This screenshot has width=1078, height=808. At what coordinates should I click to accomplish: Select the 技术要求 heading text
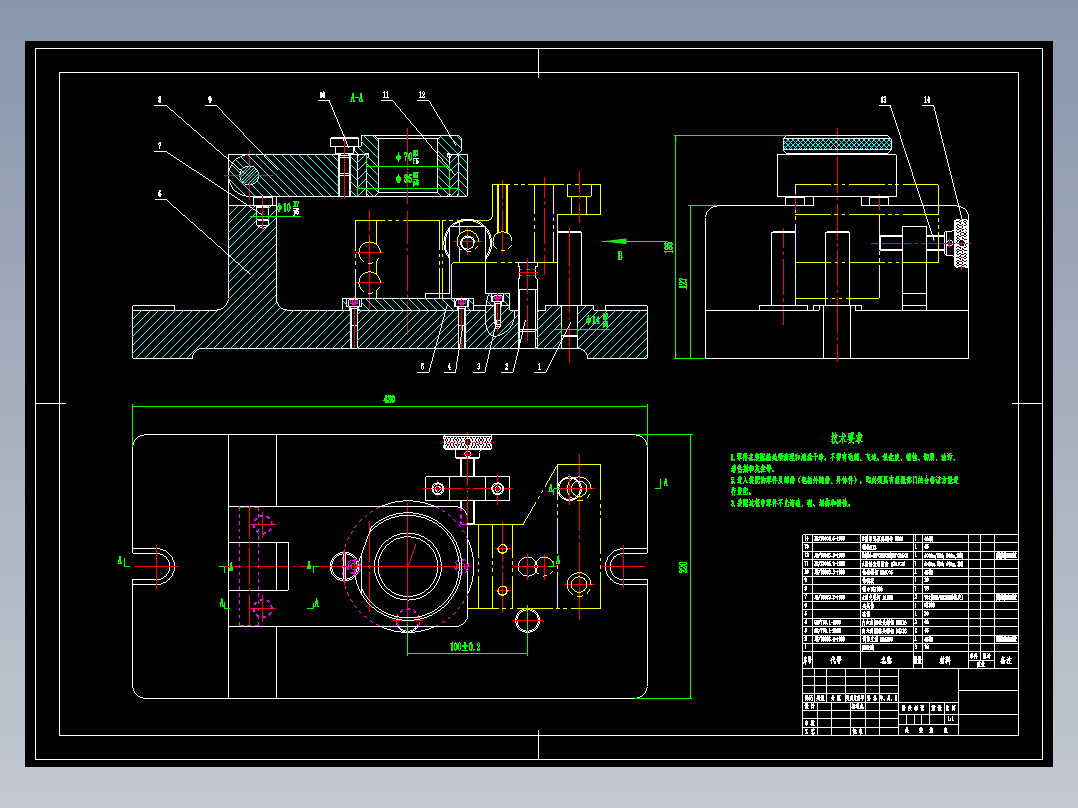846,438
